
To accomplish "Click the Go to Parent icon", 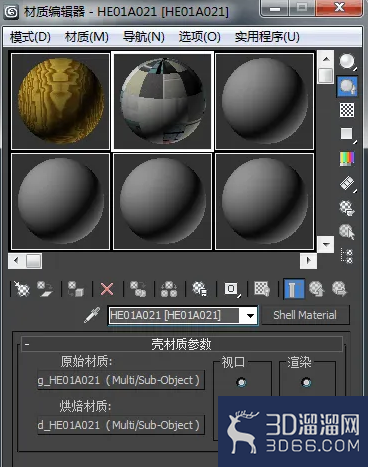I will click(316, 289).
